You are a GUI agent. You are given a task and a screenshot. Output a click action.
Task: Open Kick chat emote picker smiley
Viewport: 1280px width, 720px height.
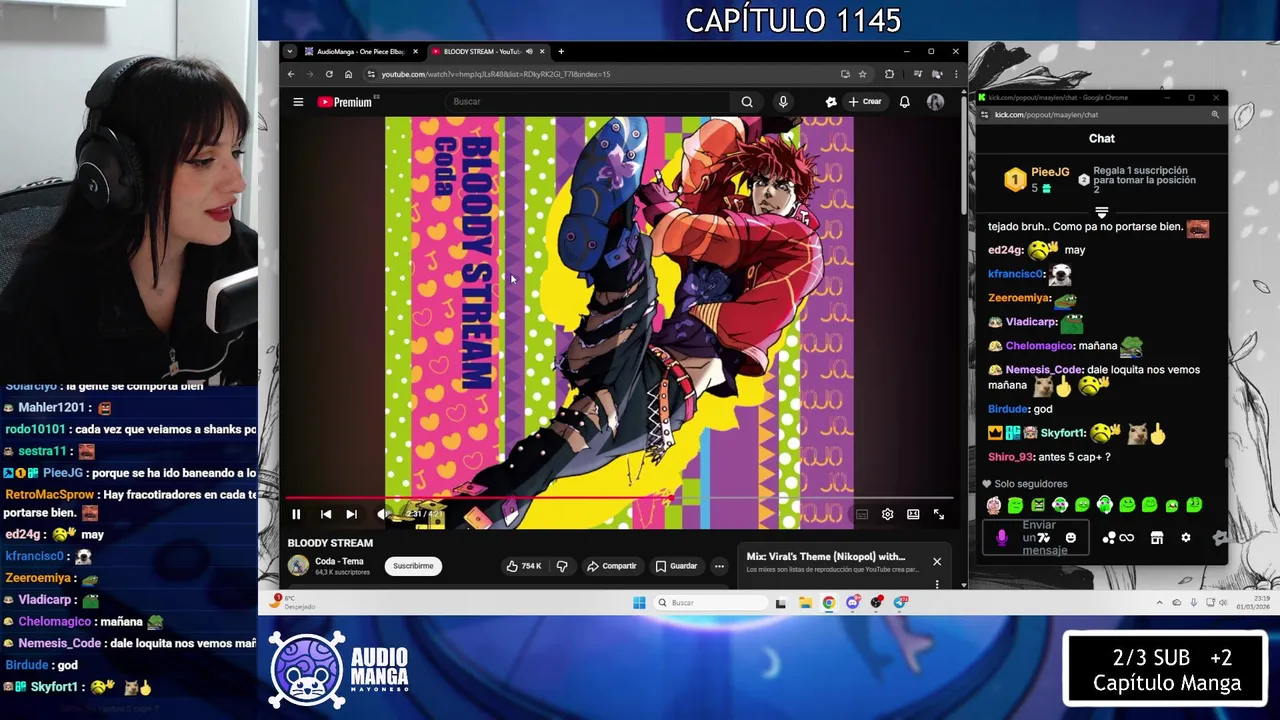point(1071,538)
